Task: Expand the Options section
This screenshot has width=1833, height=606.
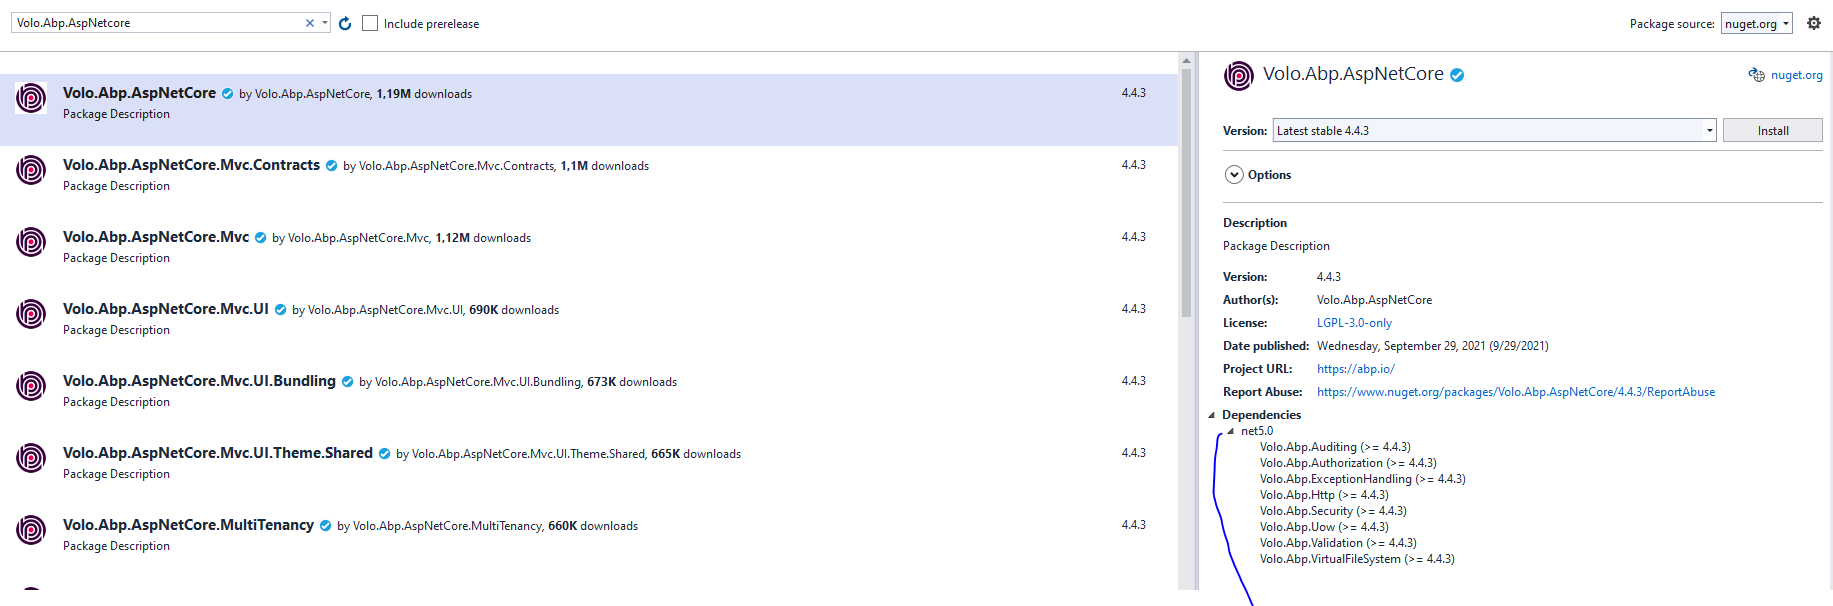Action: [x=1234, y=175]
